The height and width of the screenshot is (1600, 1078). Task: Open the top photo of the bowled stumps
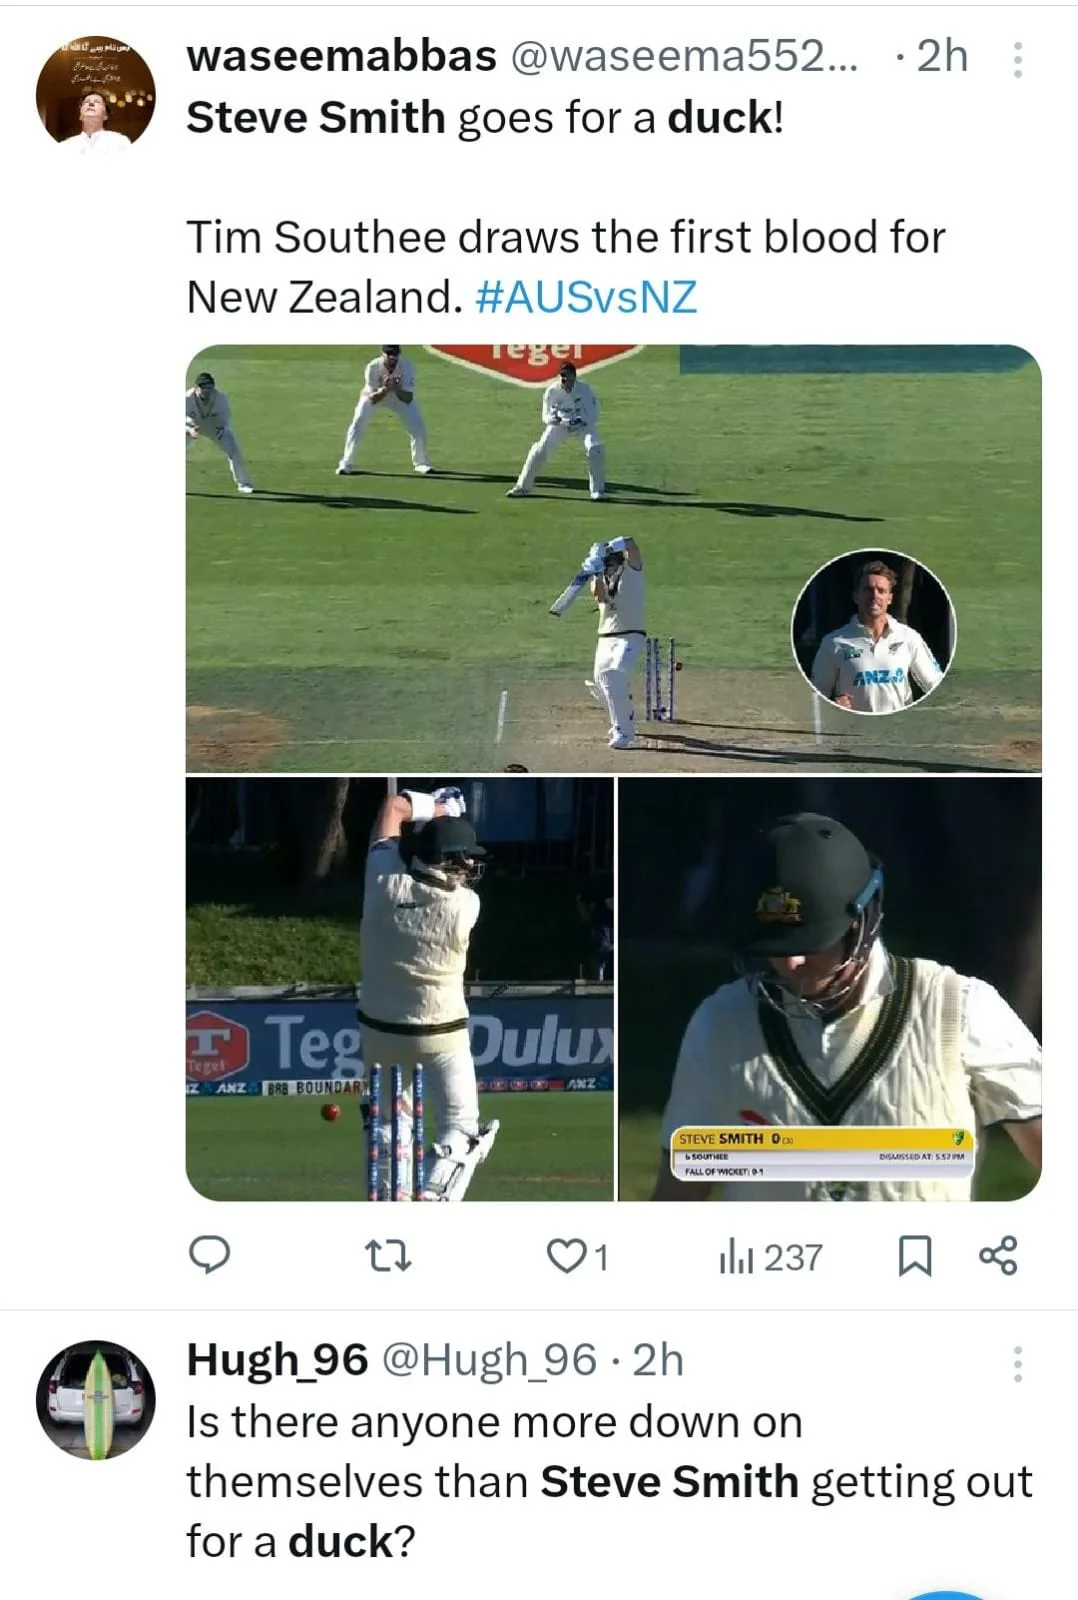[613, 557]
